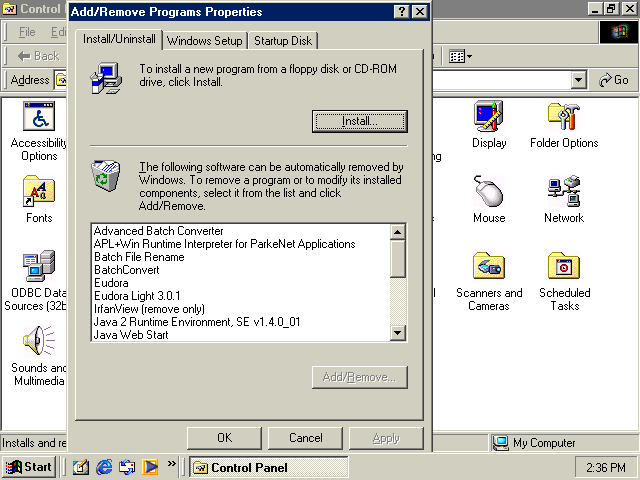Expand the Address bar dropdown arrow
The image size is (640, 480).
pos(578,80)
